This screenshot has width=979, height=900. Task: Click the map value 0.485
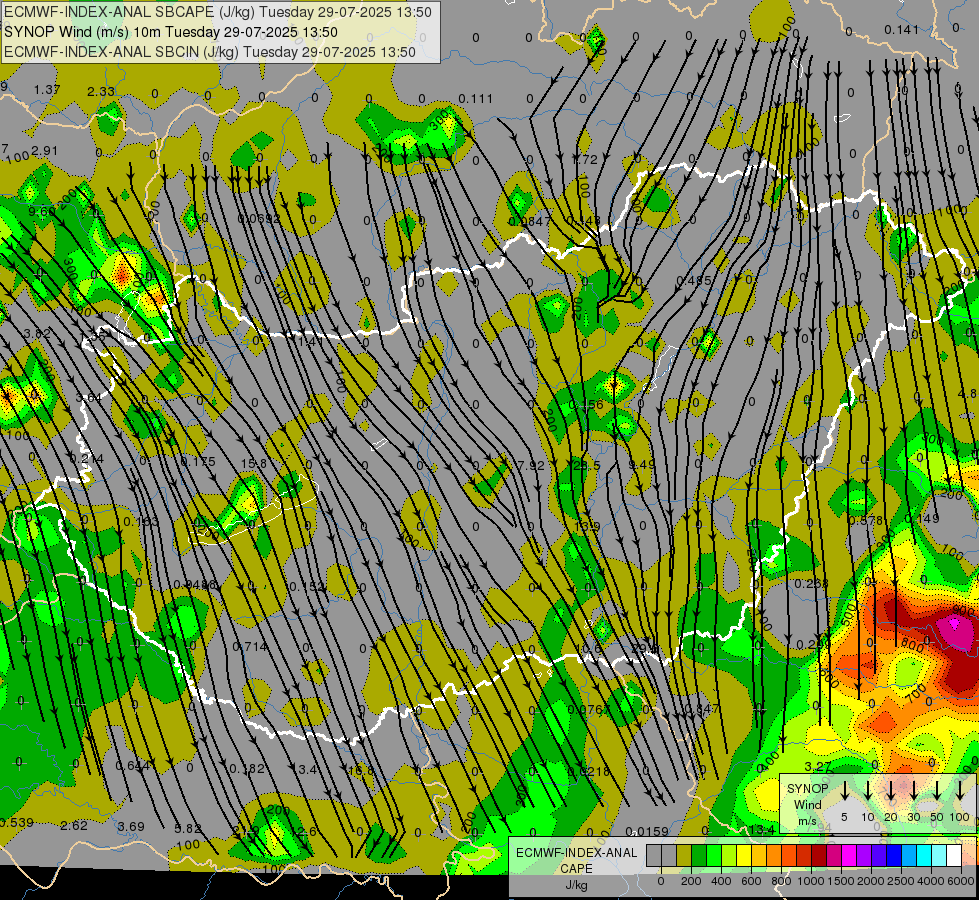[x=694, y=281]
